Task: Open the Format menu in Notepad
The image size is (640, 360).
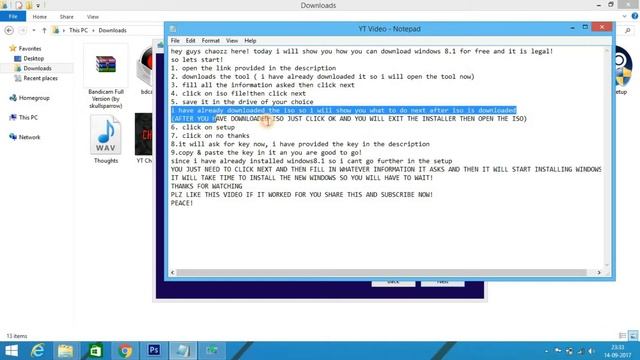Action: 211,41
